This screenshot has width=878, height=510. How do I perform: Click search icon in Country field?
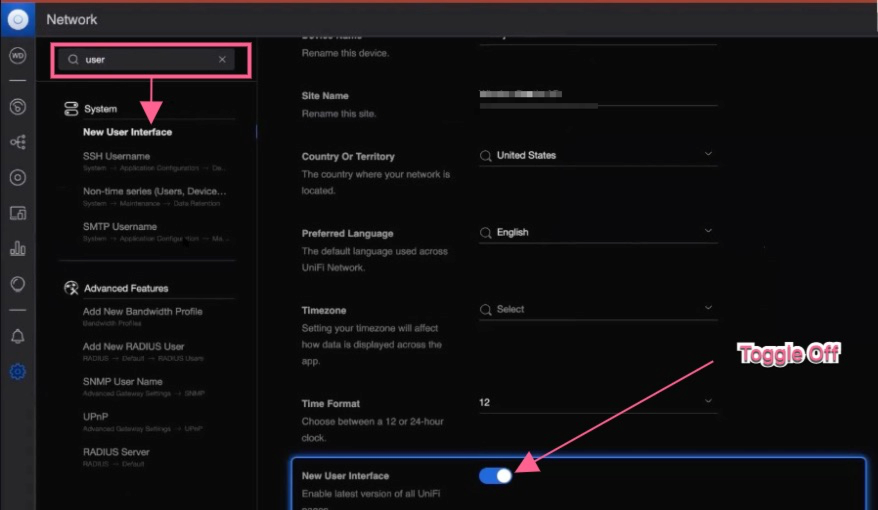485,156
